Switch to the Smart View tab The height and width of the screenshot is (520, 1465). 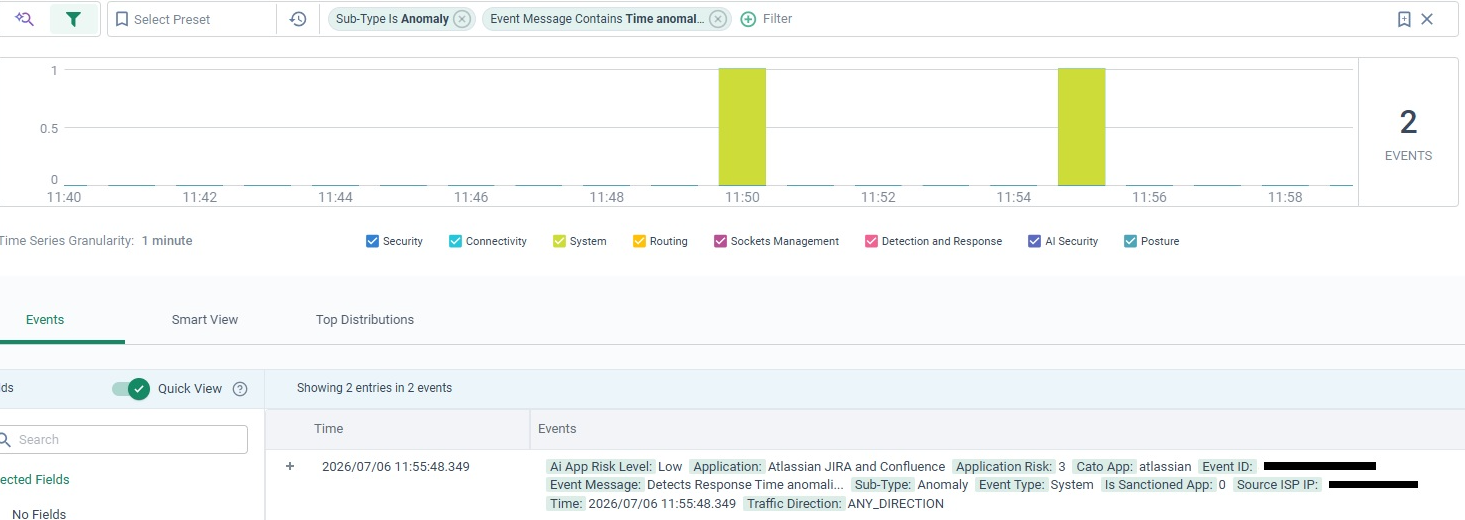pyautogui.click(x=205, y=320)
